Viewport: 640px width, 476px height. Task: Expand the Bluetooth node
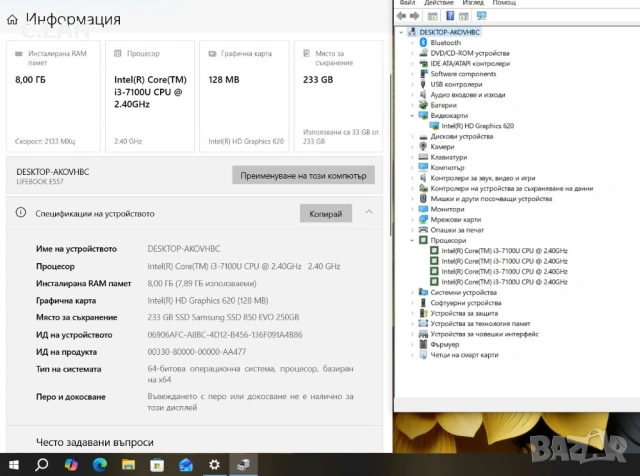click(412, 42)
